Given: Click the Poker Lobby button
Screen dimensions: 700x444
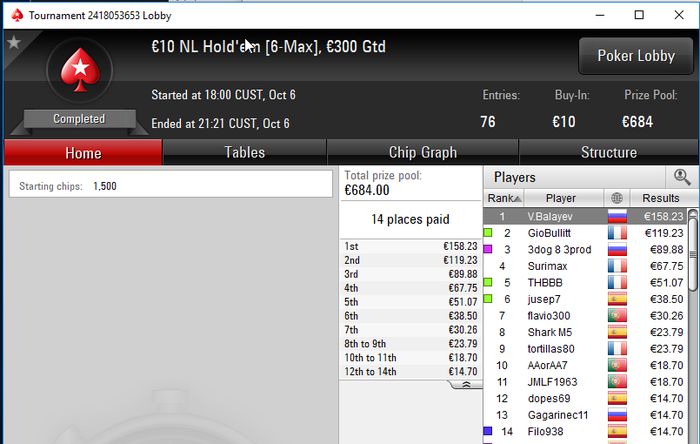Looking at the screenshot, I should tap(636, 56).
